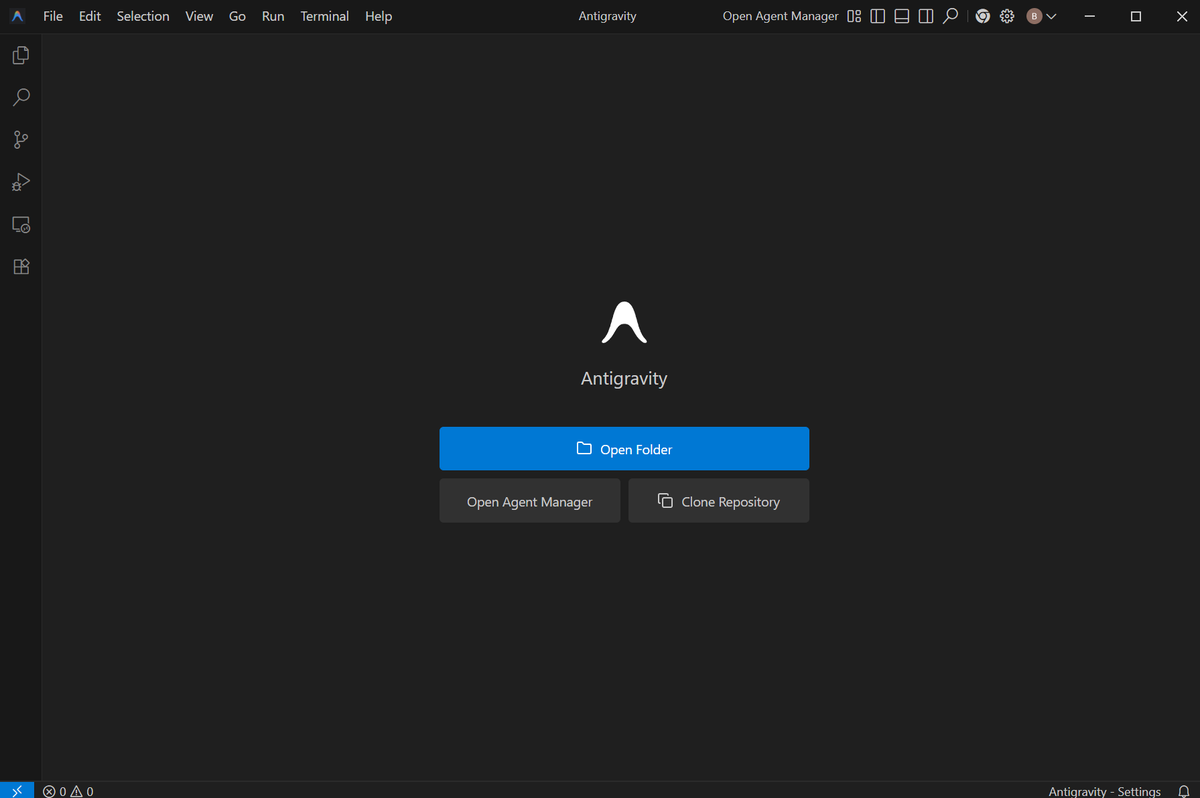Open the Remote Explorer view
1200x798 pixels.
click(20, 224)
